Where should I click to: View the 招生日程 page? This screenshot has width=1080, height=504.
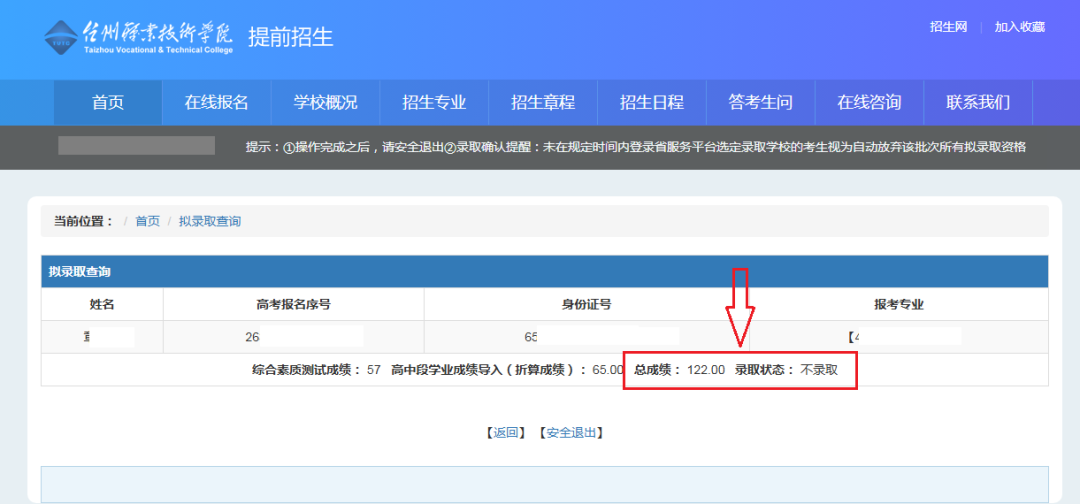coord(652,103)
